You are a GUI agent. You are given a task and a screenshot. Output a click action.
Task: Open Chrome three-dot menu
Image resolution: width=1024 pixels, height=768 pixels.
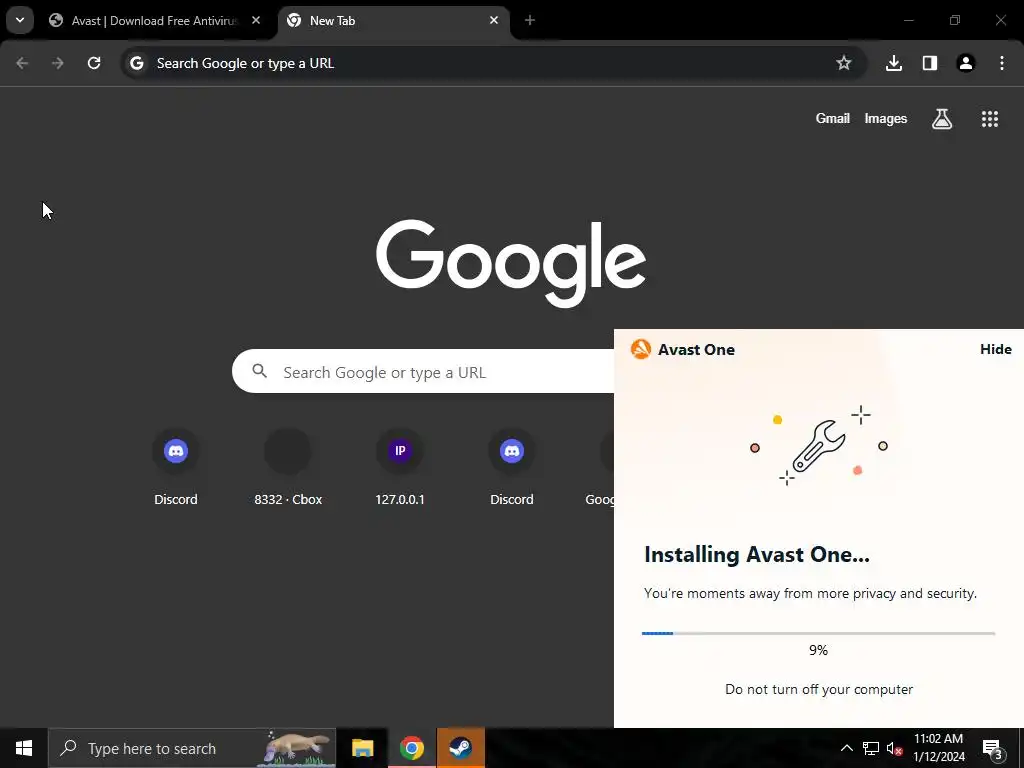[1002, 63]
